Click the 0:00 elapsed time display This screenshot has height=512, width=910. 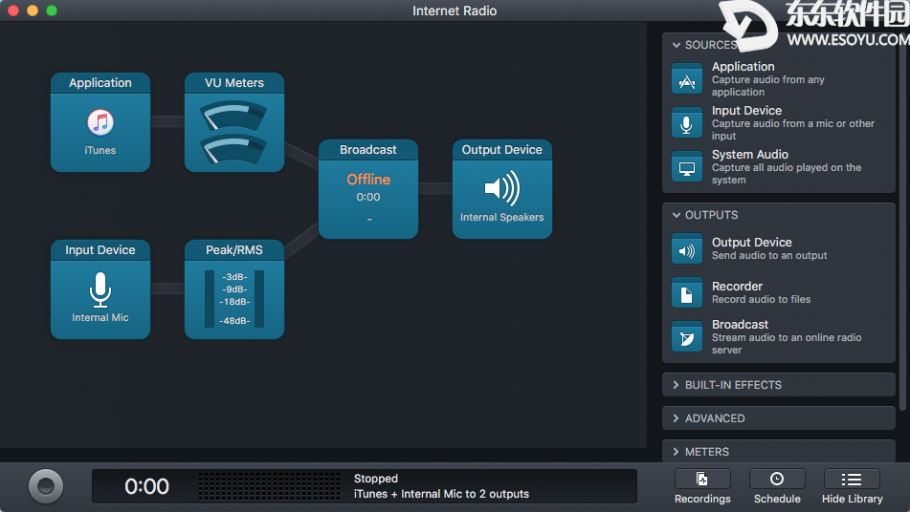click(147, 486)
